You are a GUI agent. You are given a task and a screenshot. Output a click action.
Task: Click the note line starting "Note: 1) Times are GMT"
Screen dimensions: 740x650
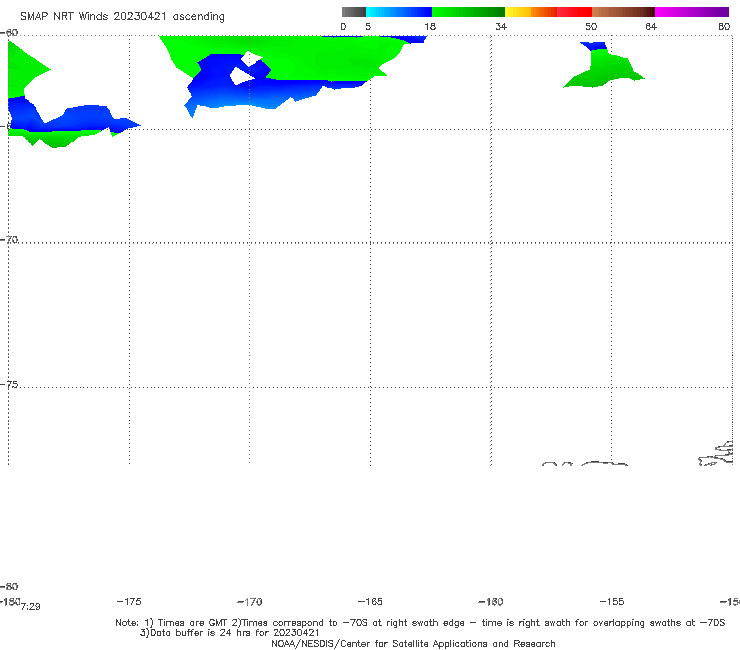pos(420,623)
